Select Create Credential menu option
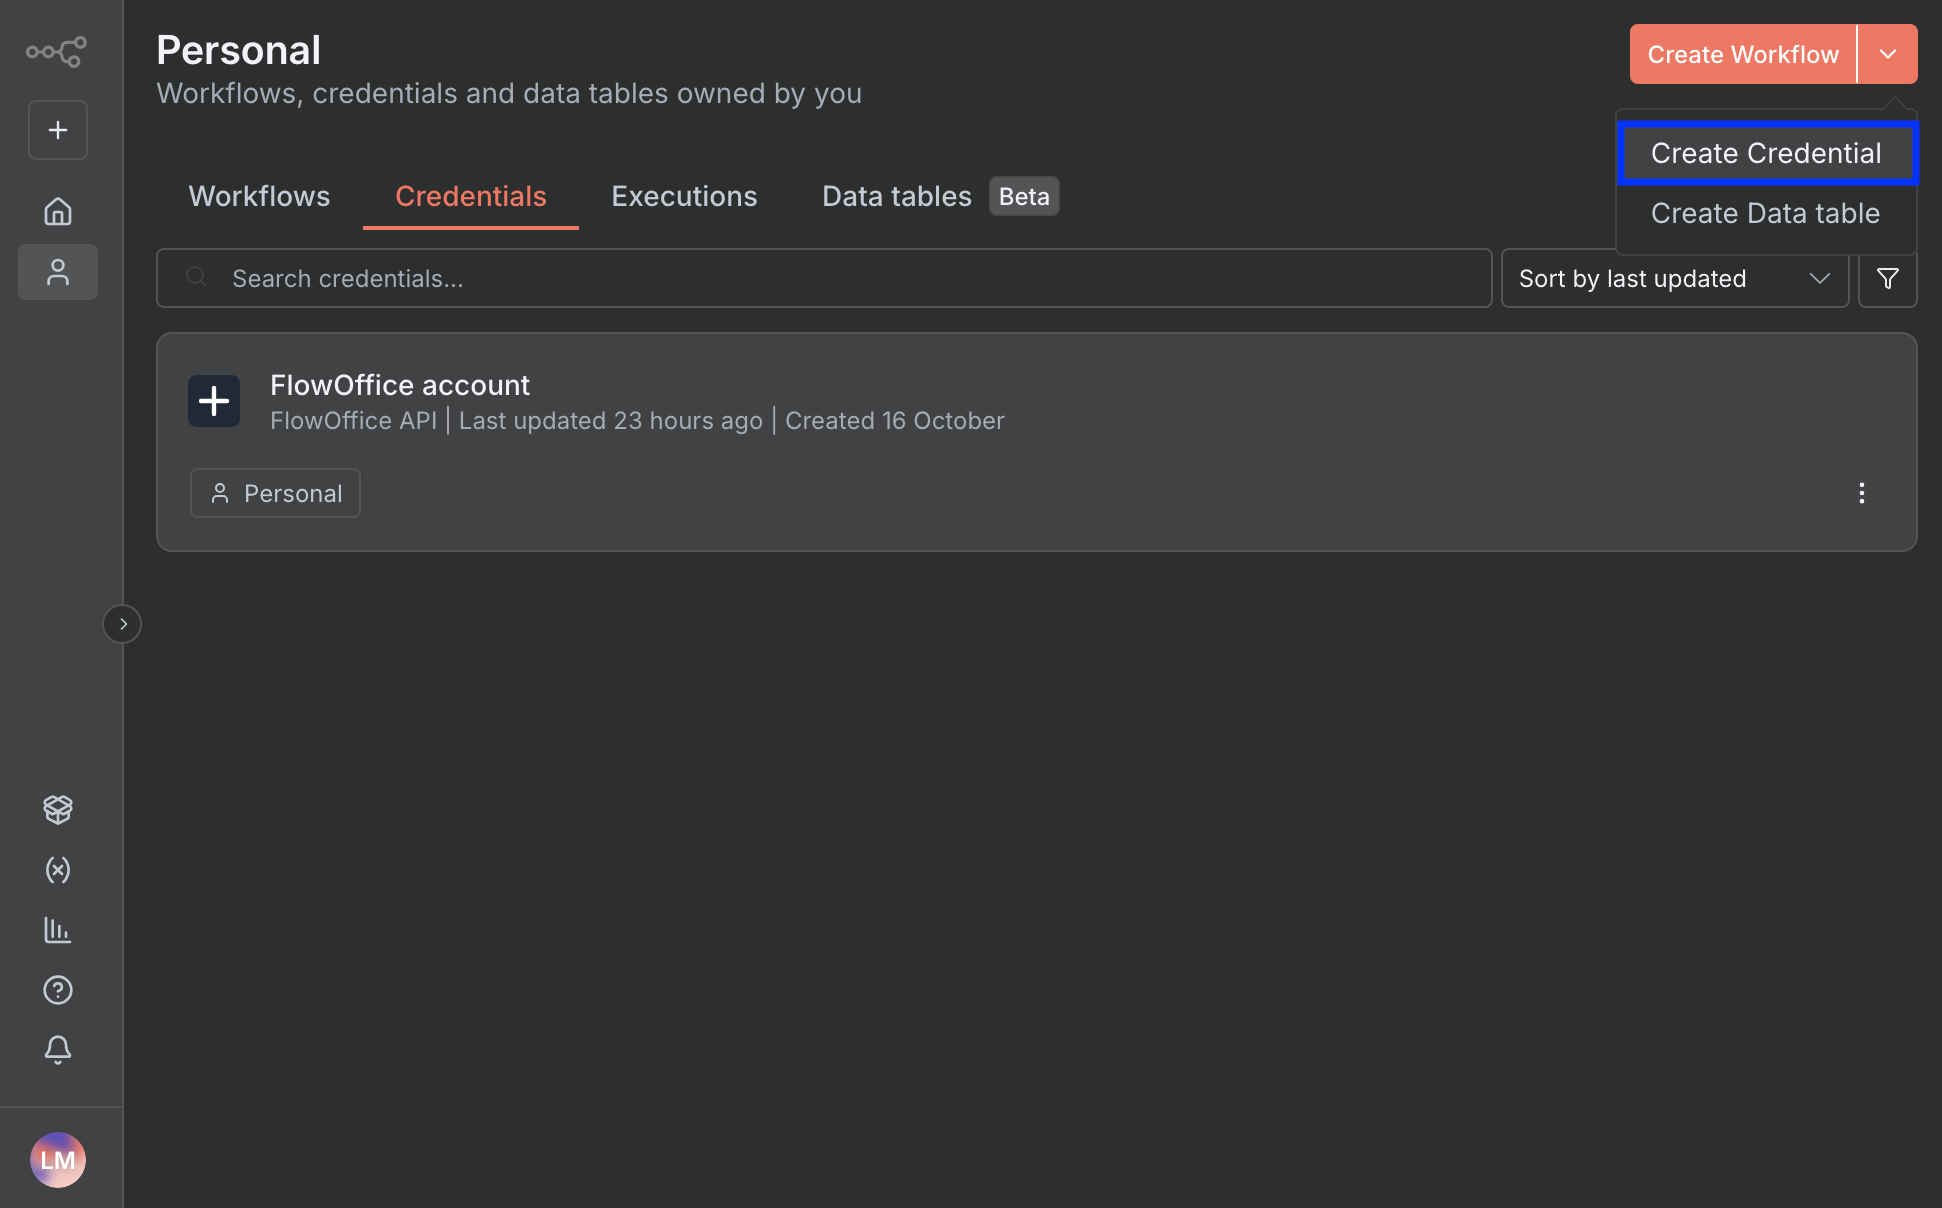This screenshot has height=1208, width=1942. coord(1765,154)
